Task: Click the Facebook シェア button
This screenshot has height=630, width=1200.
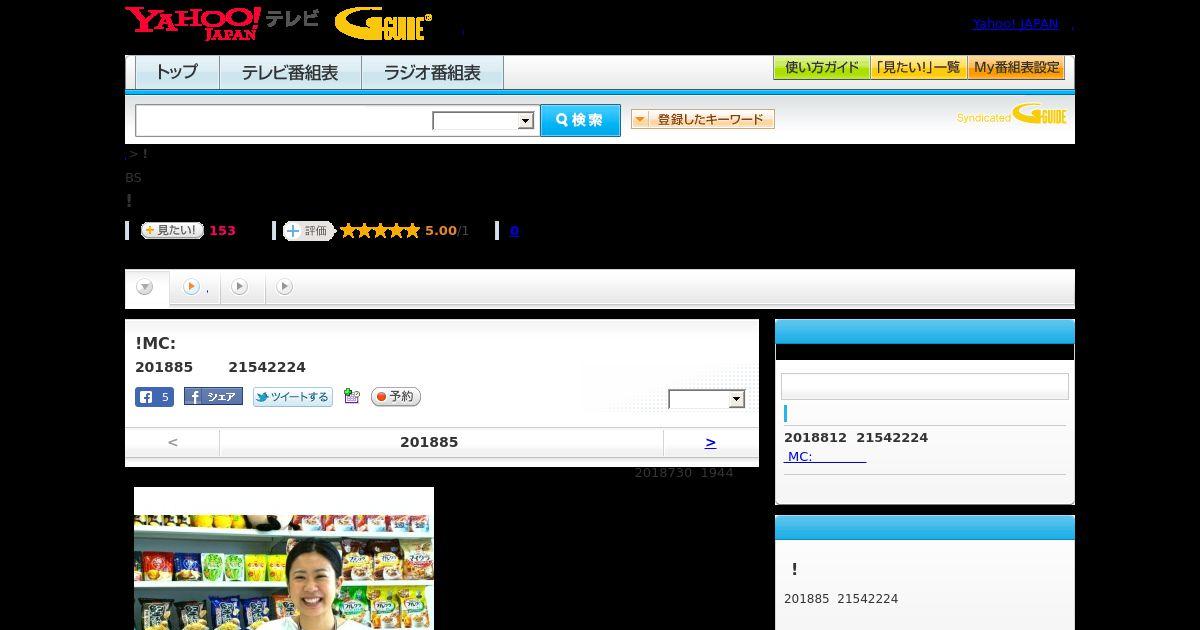Action: 213,397
